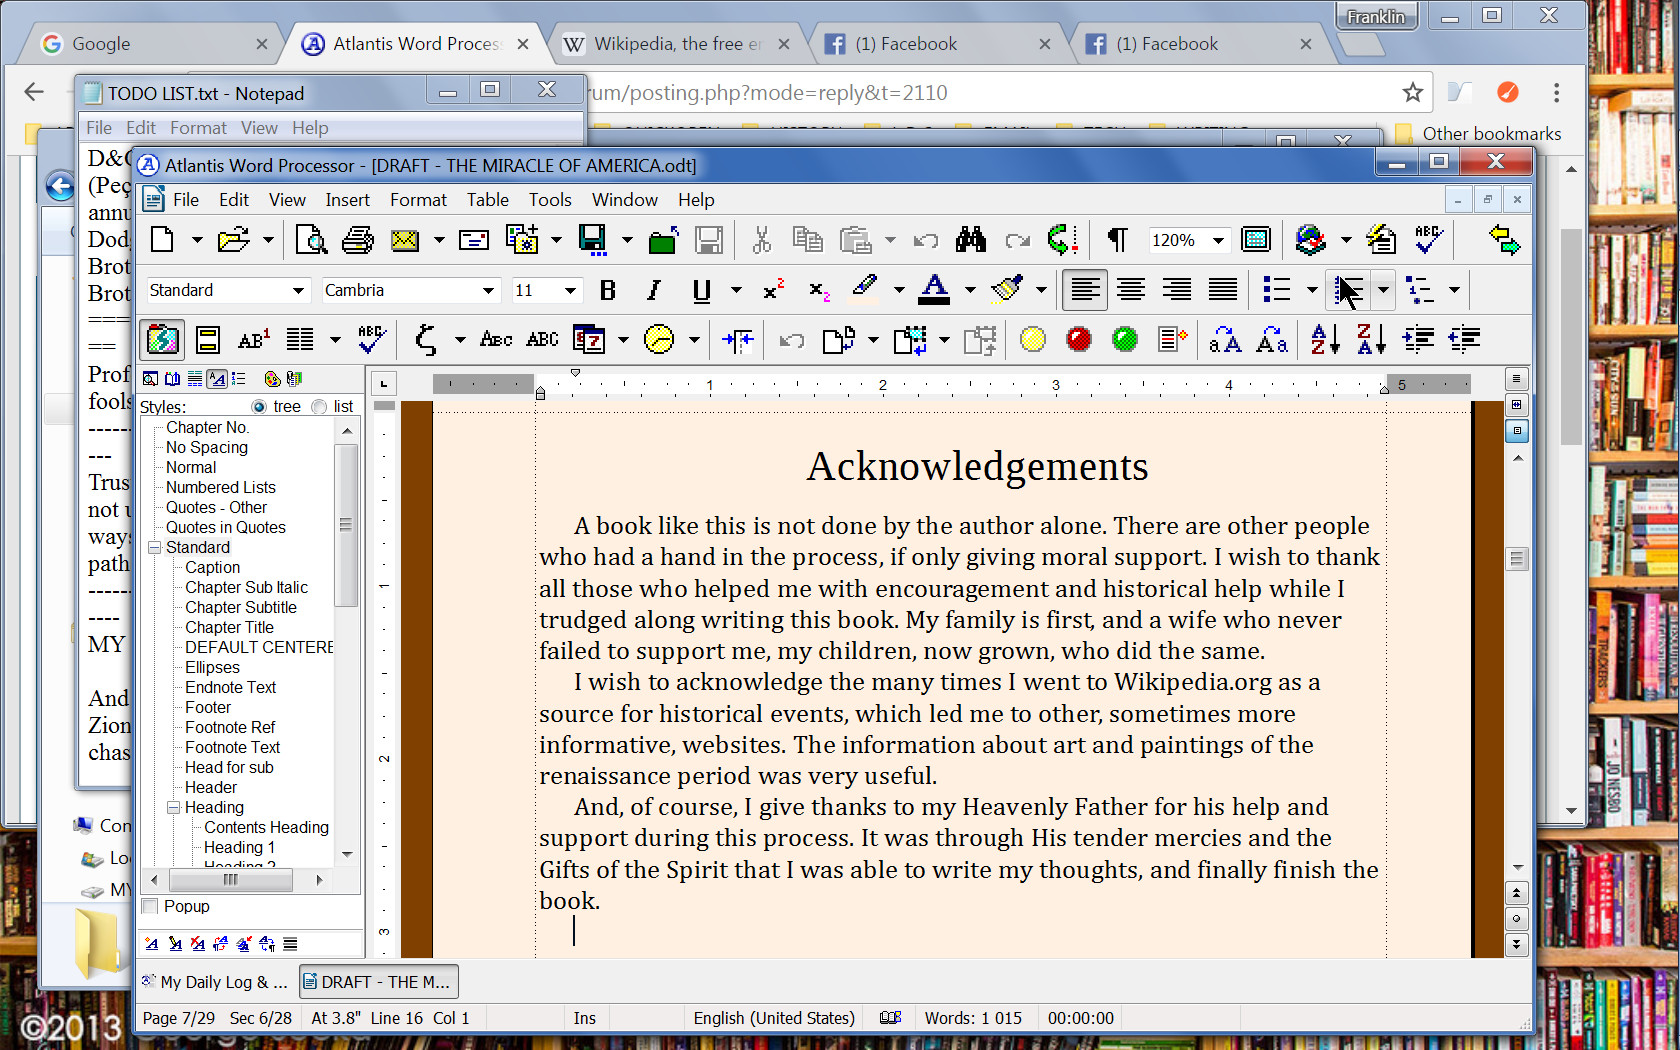Open the Print Preview tool
This screenshot has height=1050, width=1680.
[x=311, y=240]
